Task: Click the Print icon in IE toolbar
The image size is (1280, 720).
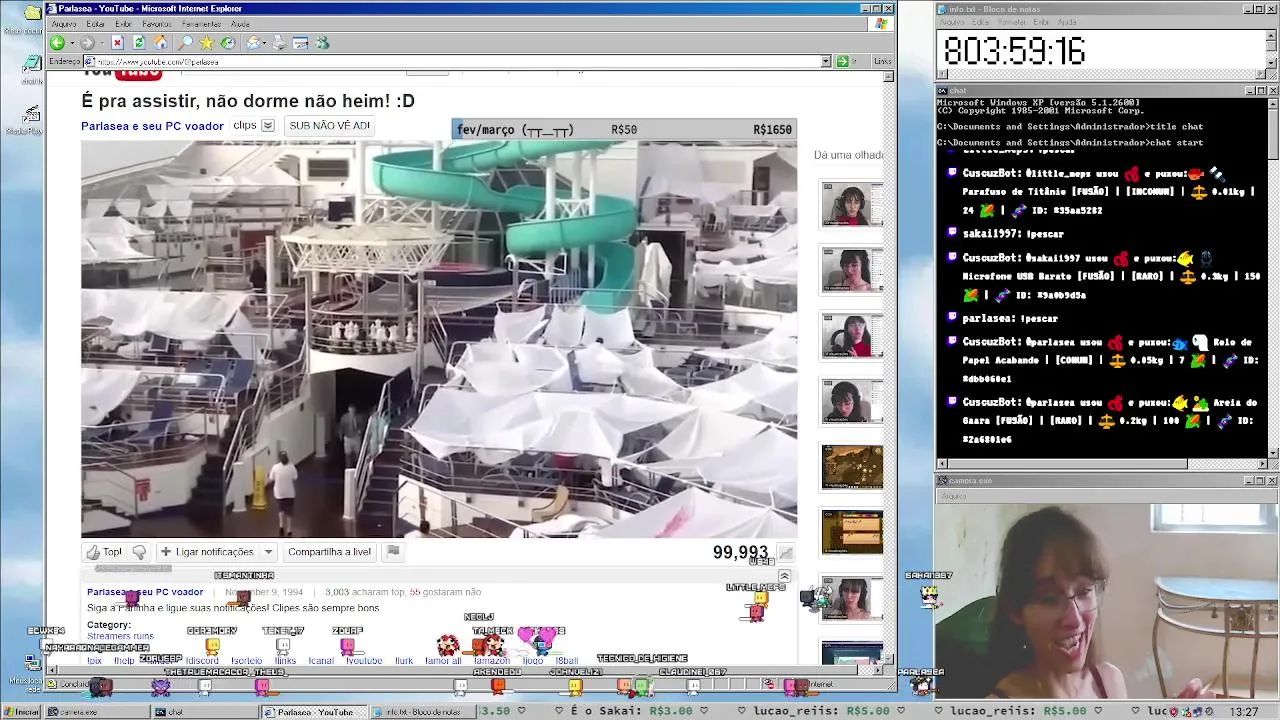Action: point(279,43)
